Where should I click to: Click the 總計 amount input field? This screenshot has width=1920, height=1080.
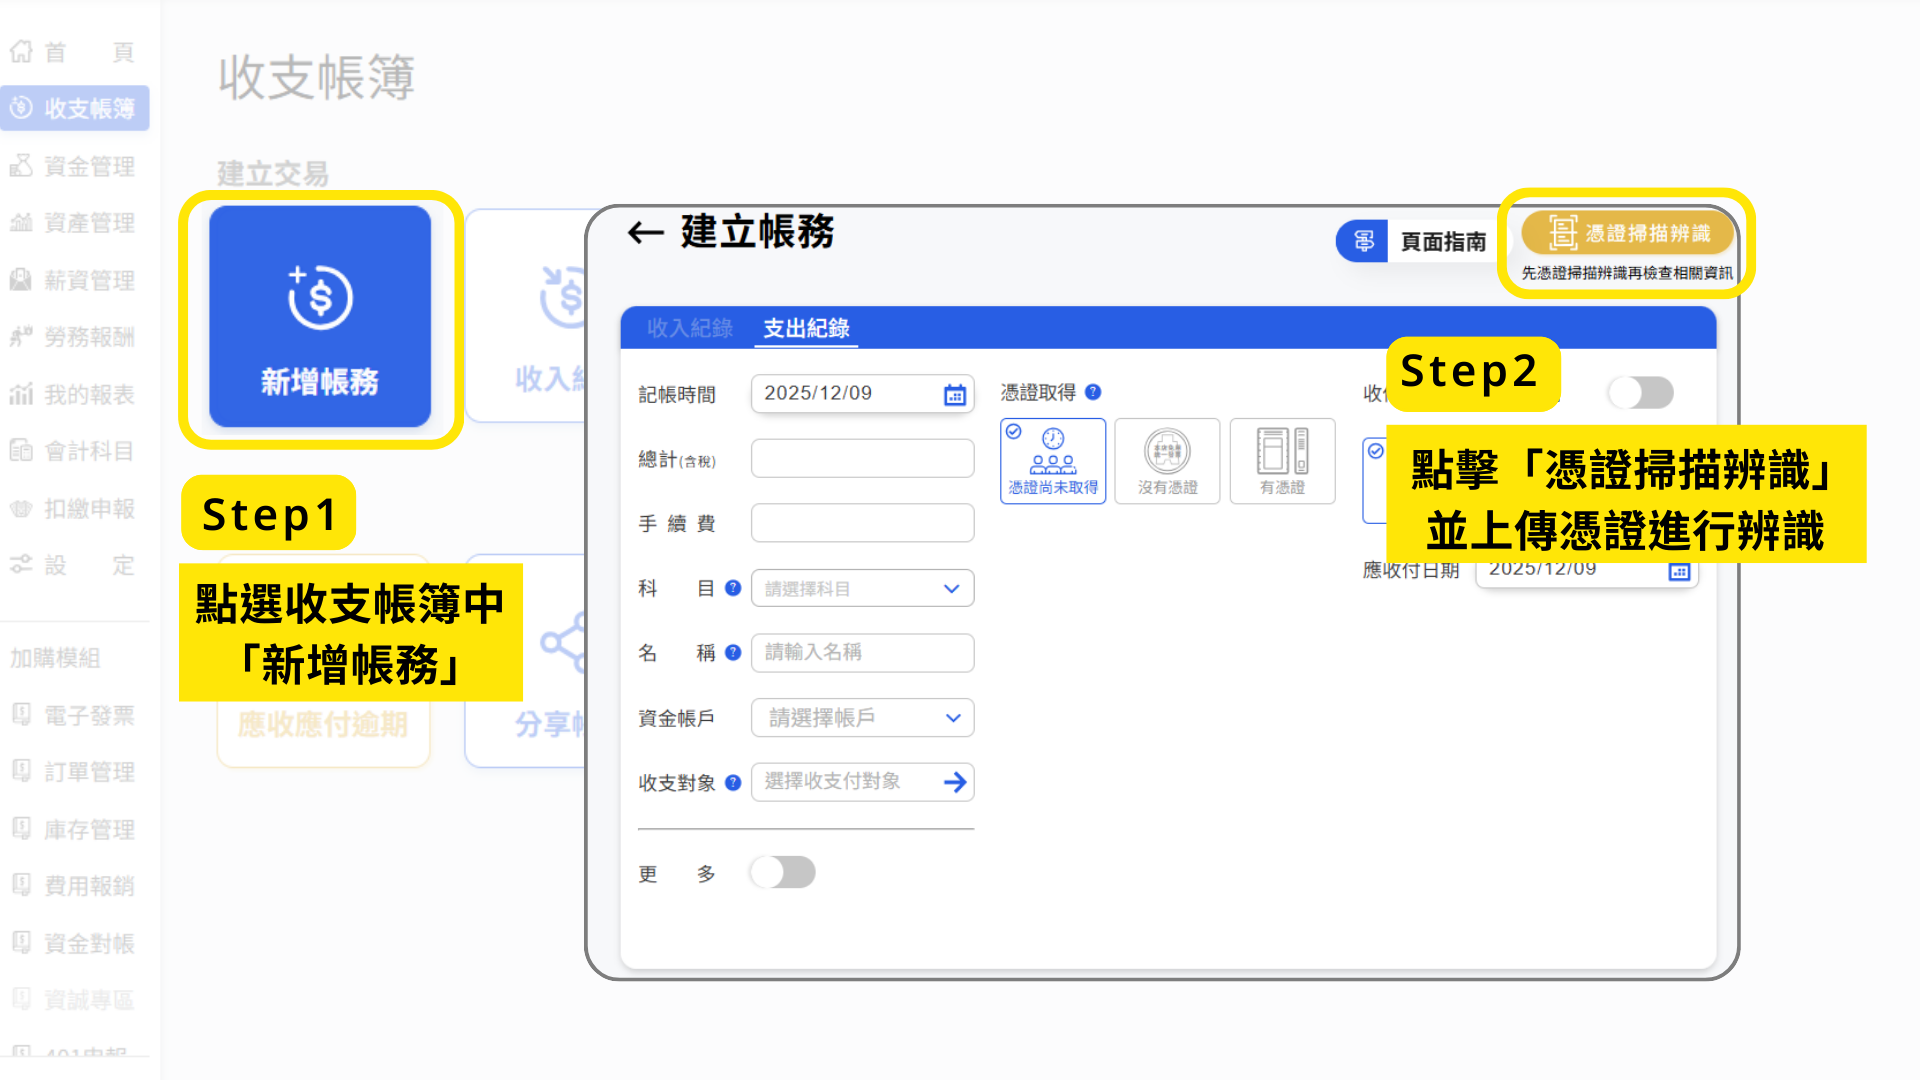pyautogui.click(x=862, y=459)
